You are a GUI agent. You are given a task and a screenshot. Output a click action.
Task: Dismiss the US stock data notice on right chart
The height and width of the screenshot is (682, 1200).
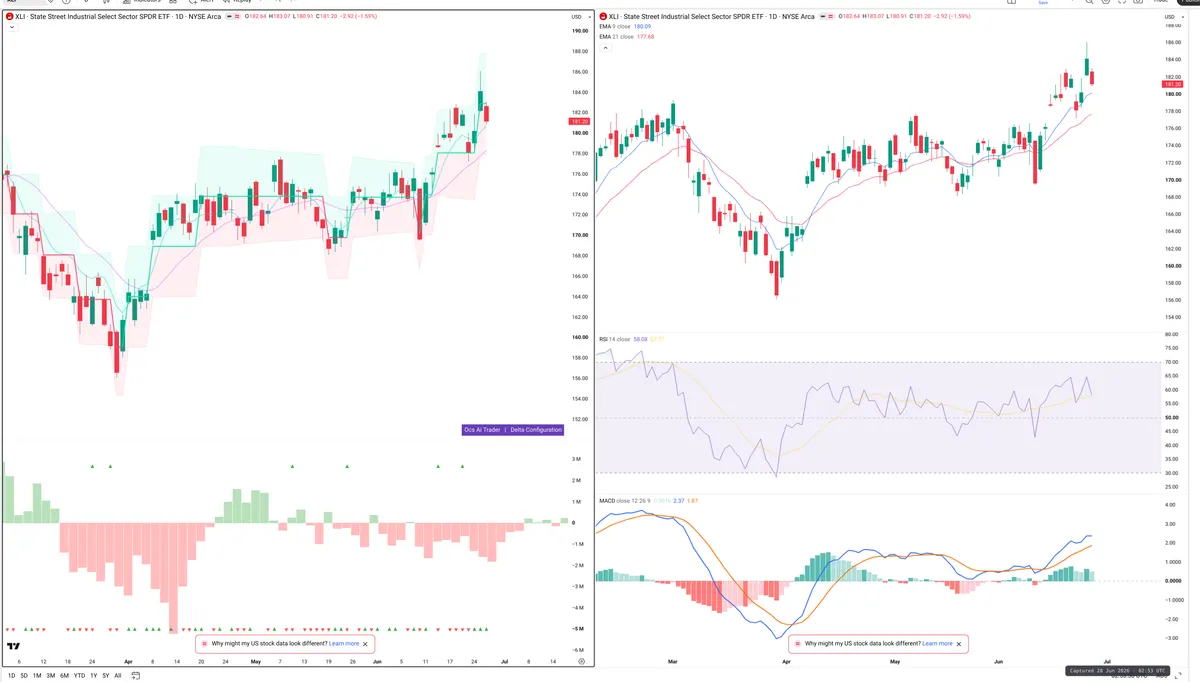(x=959, y=644)
